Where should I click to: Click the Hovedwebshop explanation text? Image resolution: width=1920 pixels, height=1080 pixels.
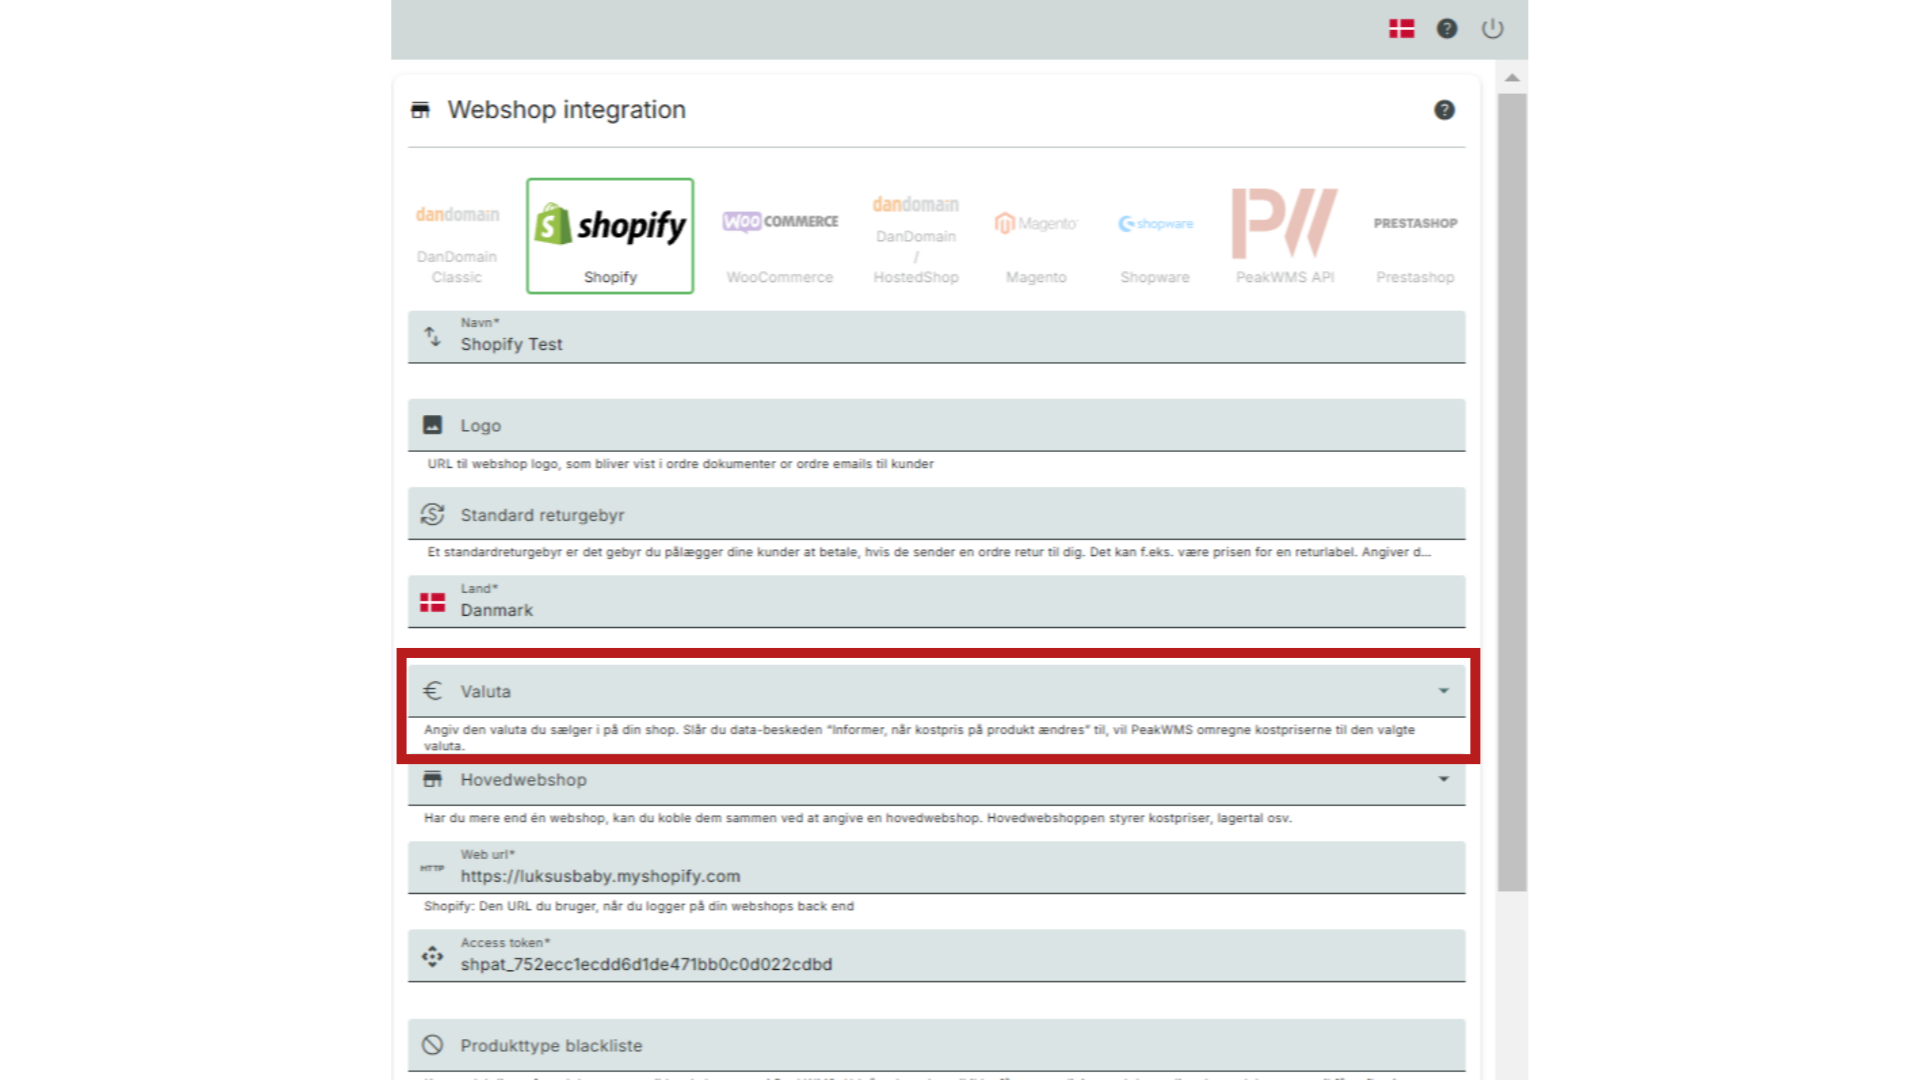pos(857,818)
